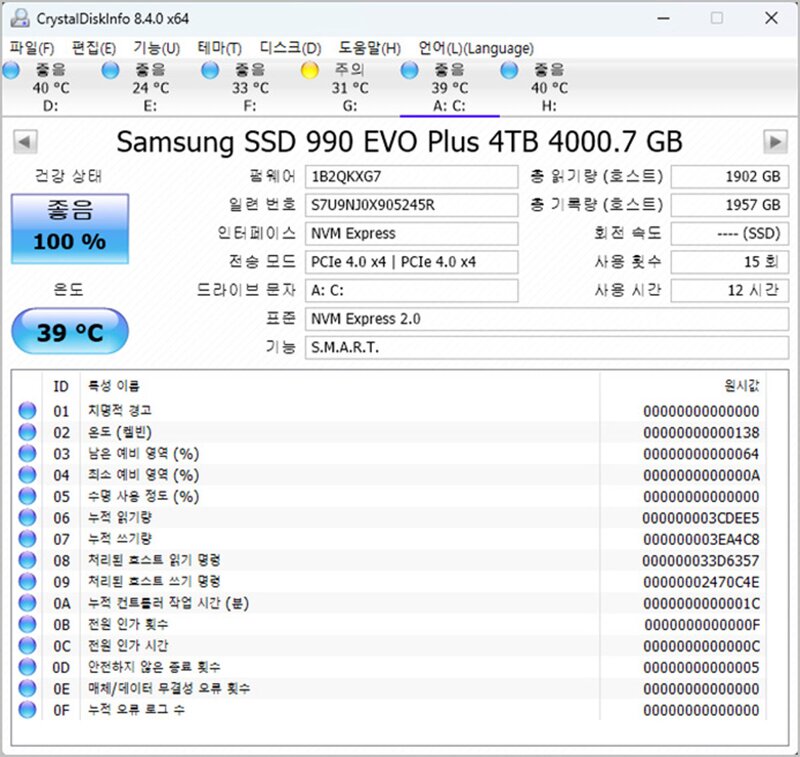Click the blue status orb for drive D:
Screen dimensions: 800x757
11,70
